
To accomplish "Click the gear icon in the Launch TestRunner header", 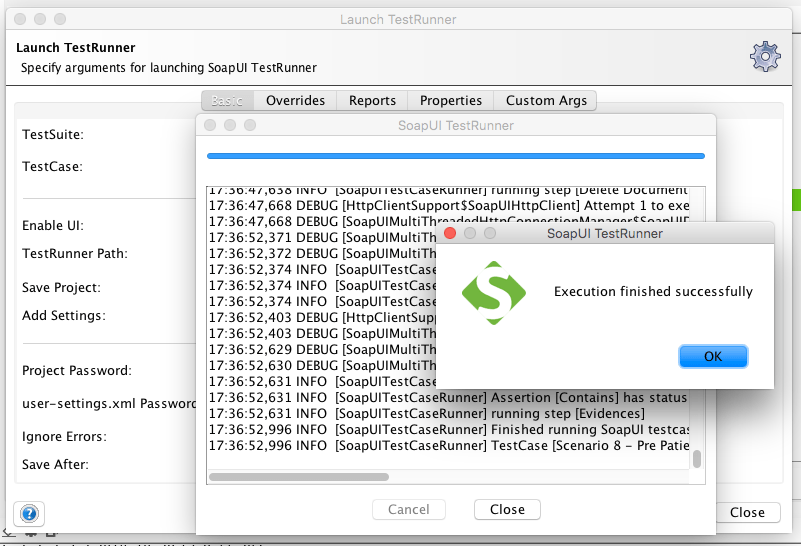I will click(x=765, y=57).
